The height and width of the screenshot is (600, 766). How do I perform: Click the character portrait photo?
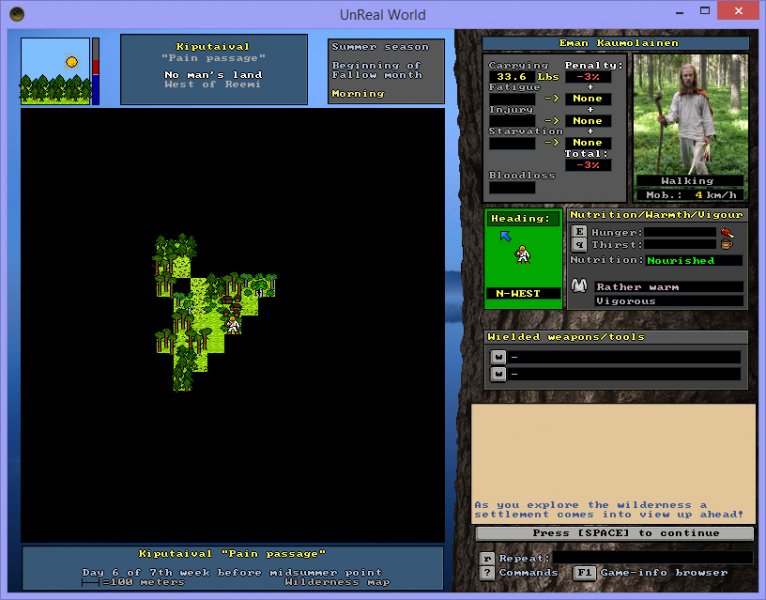[690, 114]
